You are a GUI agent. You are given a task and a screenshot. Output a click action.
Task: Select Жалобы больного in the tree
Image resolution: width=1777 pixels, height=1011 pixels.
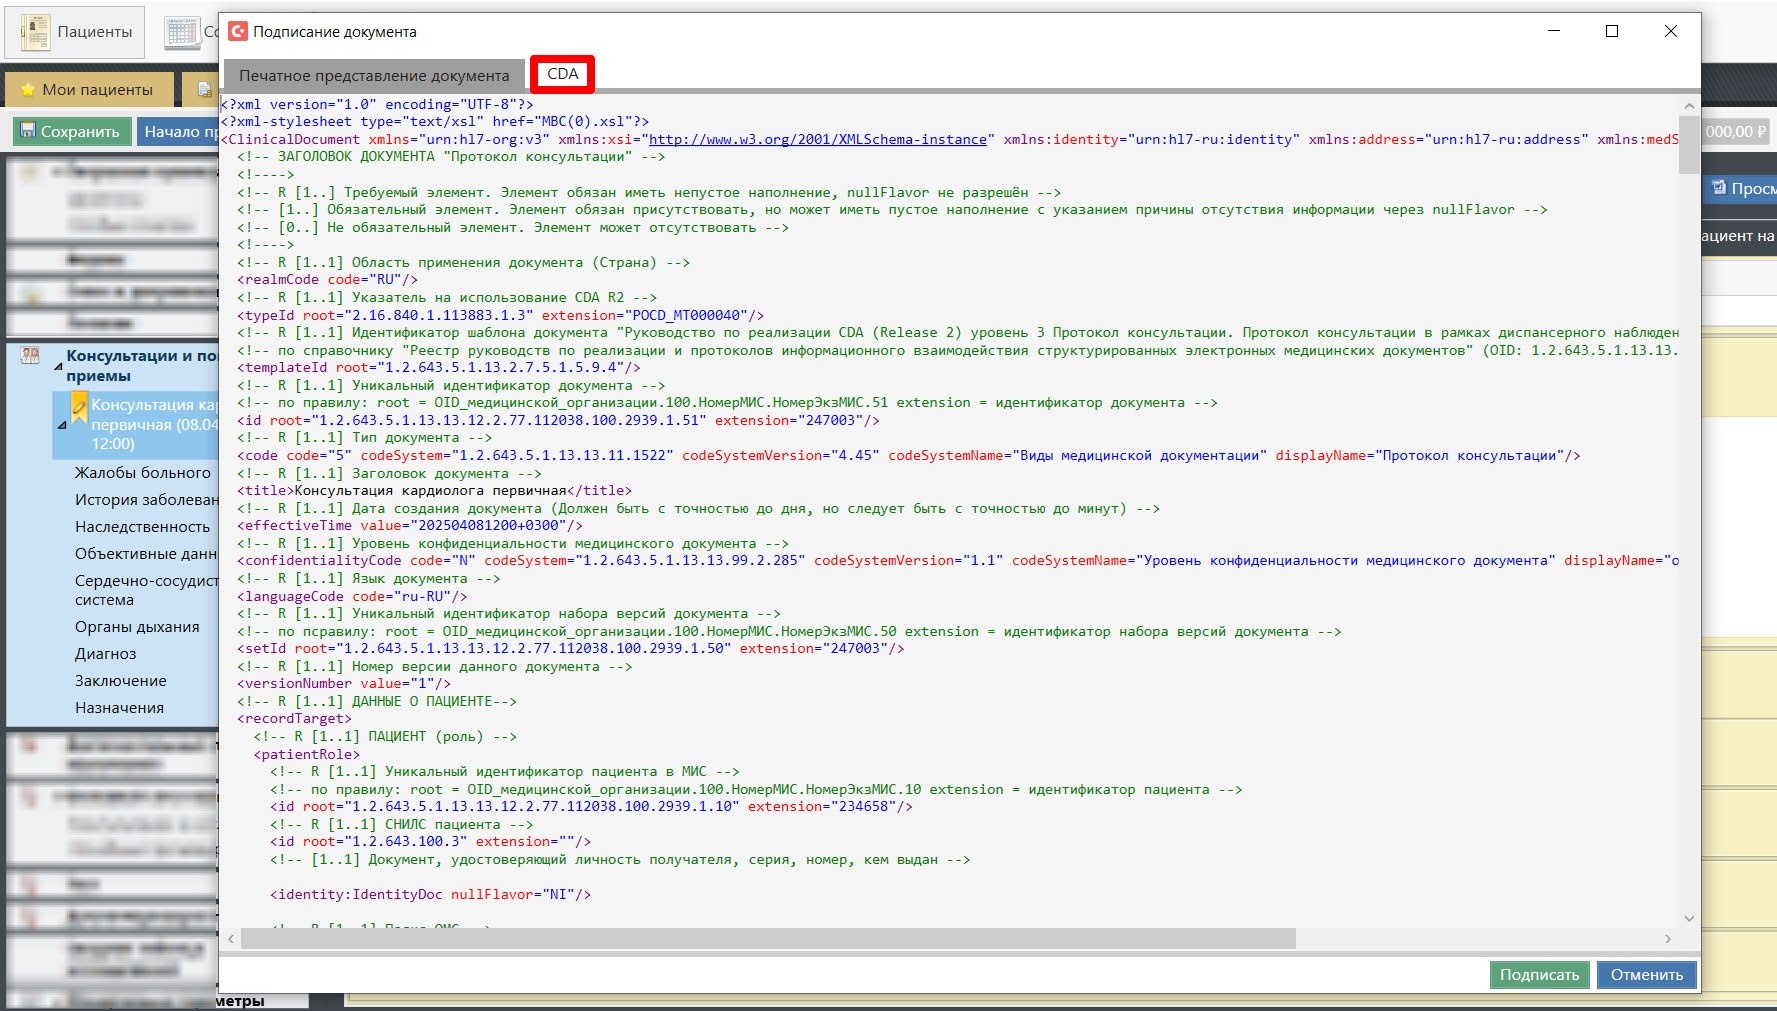pyautogui.click(x=143, y=473)
